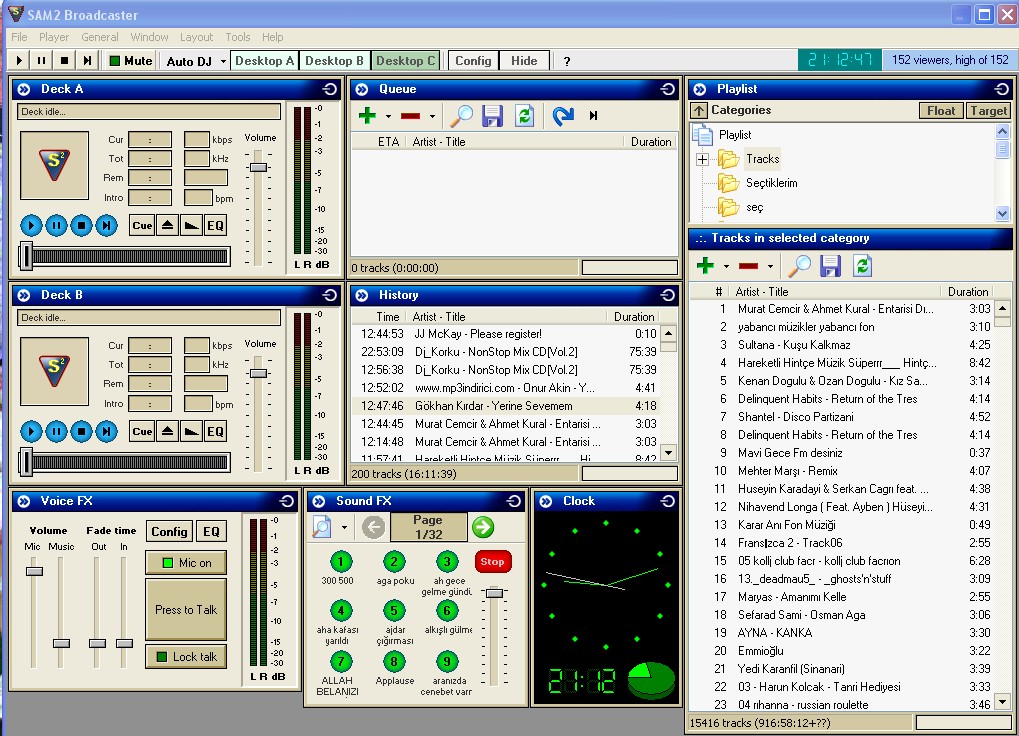Viewport: 1019px width, 736px height.
Task: Switch to Desktop B layout
Action: click(x=335, y=60)
